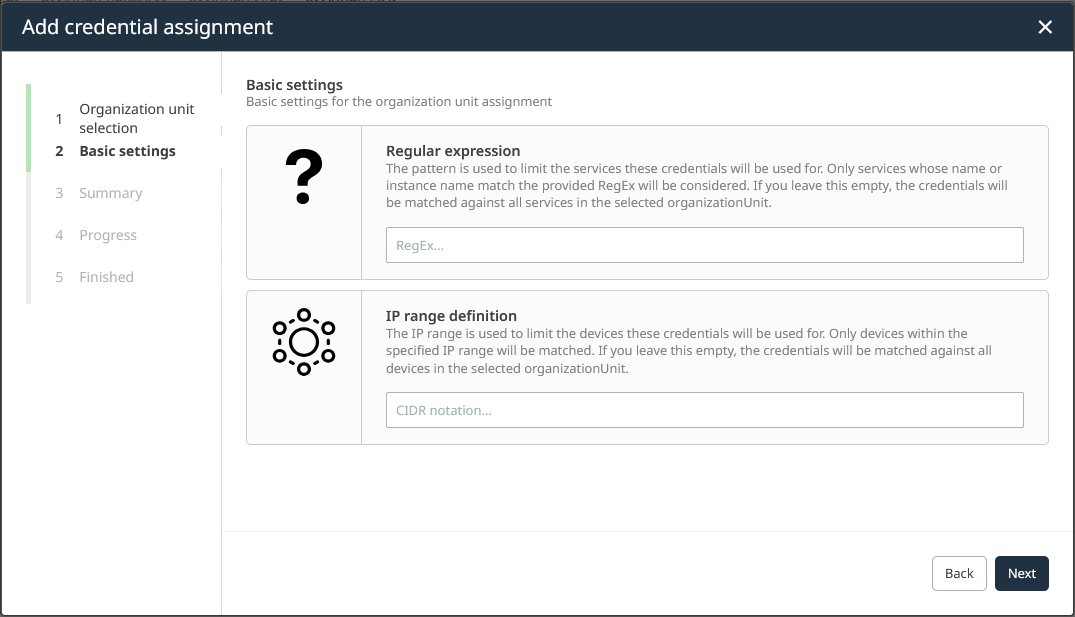Proceed with the Next button
This screenshot has width=1075, height=617.
[x=1021, y=573]
